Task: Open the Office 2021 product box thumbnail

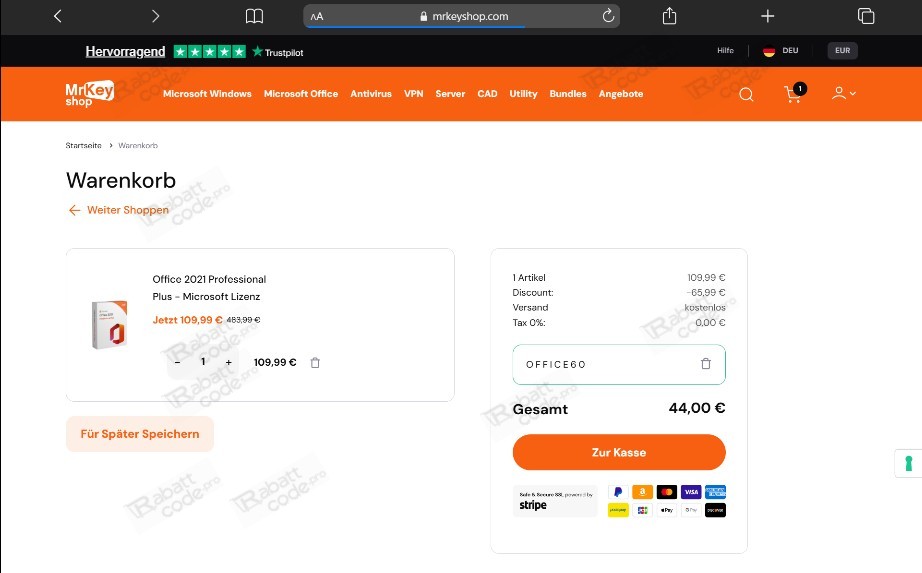Action: [x=109, y=324]
